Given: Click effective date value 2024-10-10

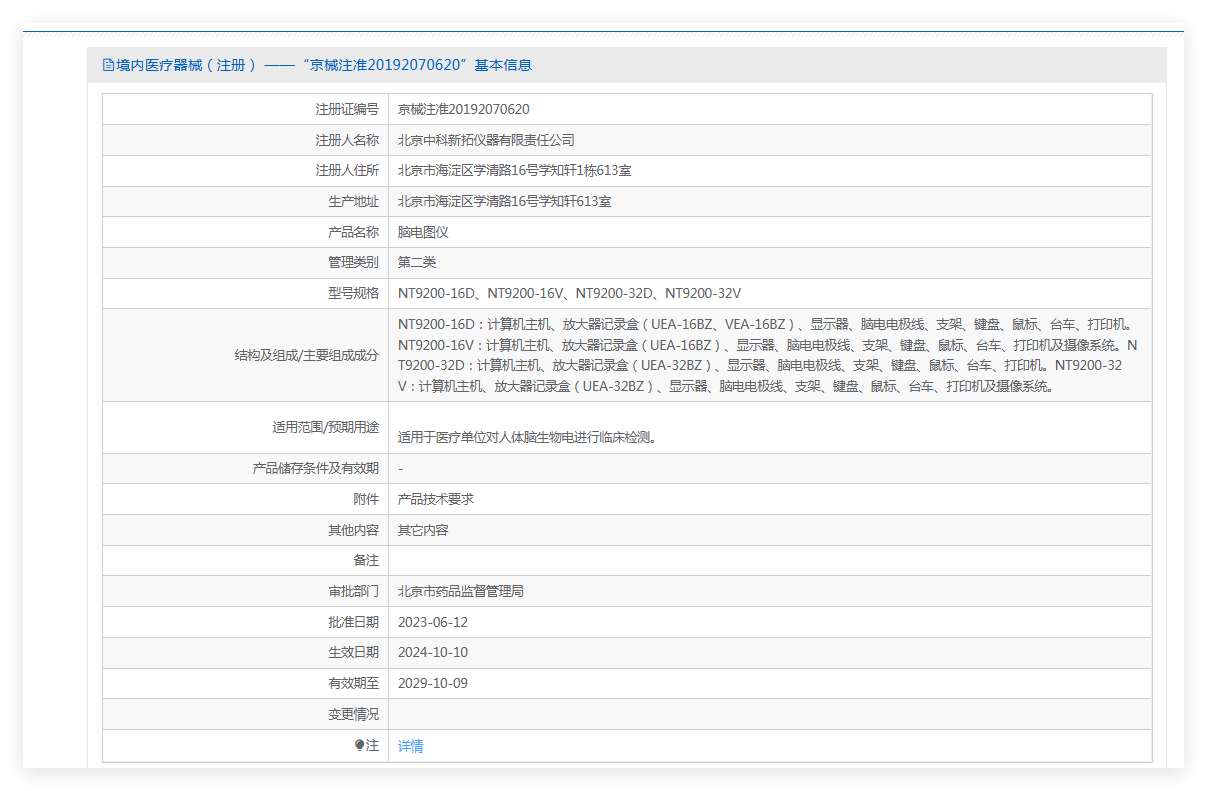Looking at the screenshot, I should point(433,652).
